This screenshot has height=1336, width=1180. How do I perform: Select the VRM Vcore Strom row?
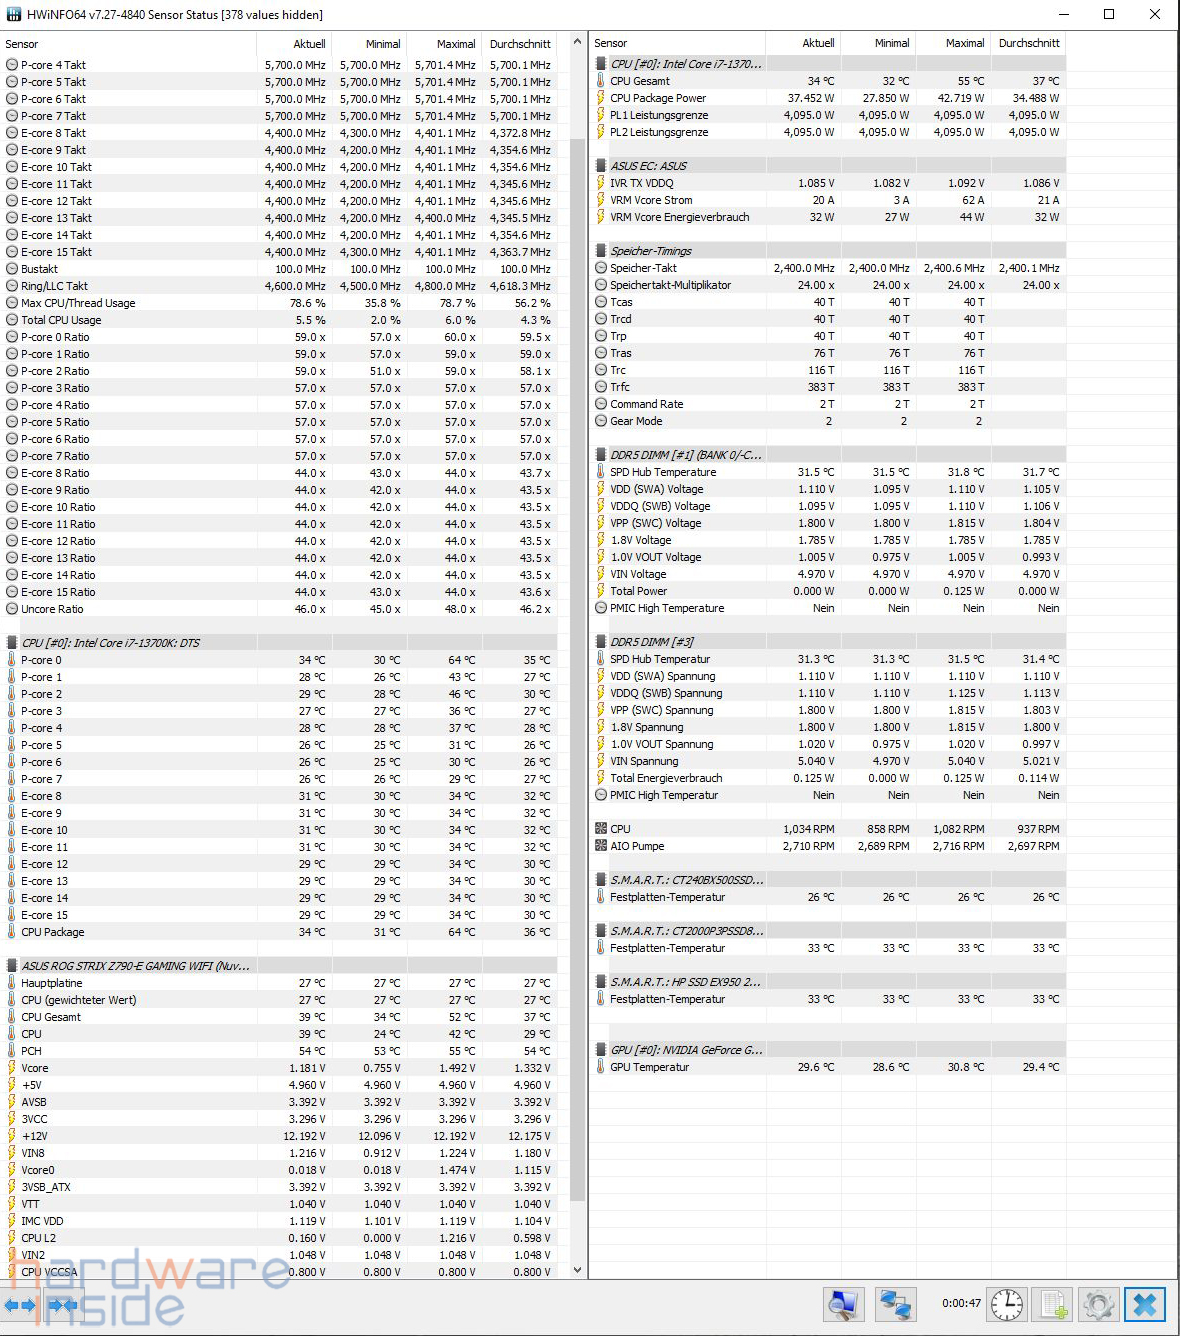click(x=827, y=200)
